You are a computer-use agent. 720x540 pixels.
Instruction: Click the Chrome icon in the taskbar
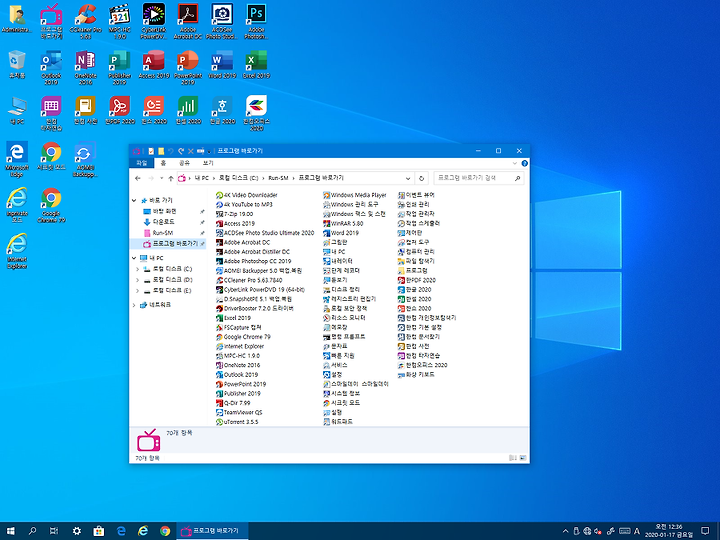pyautogui.click(x=165, y=531)
